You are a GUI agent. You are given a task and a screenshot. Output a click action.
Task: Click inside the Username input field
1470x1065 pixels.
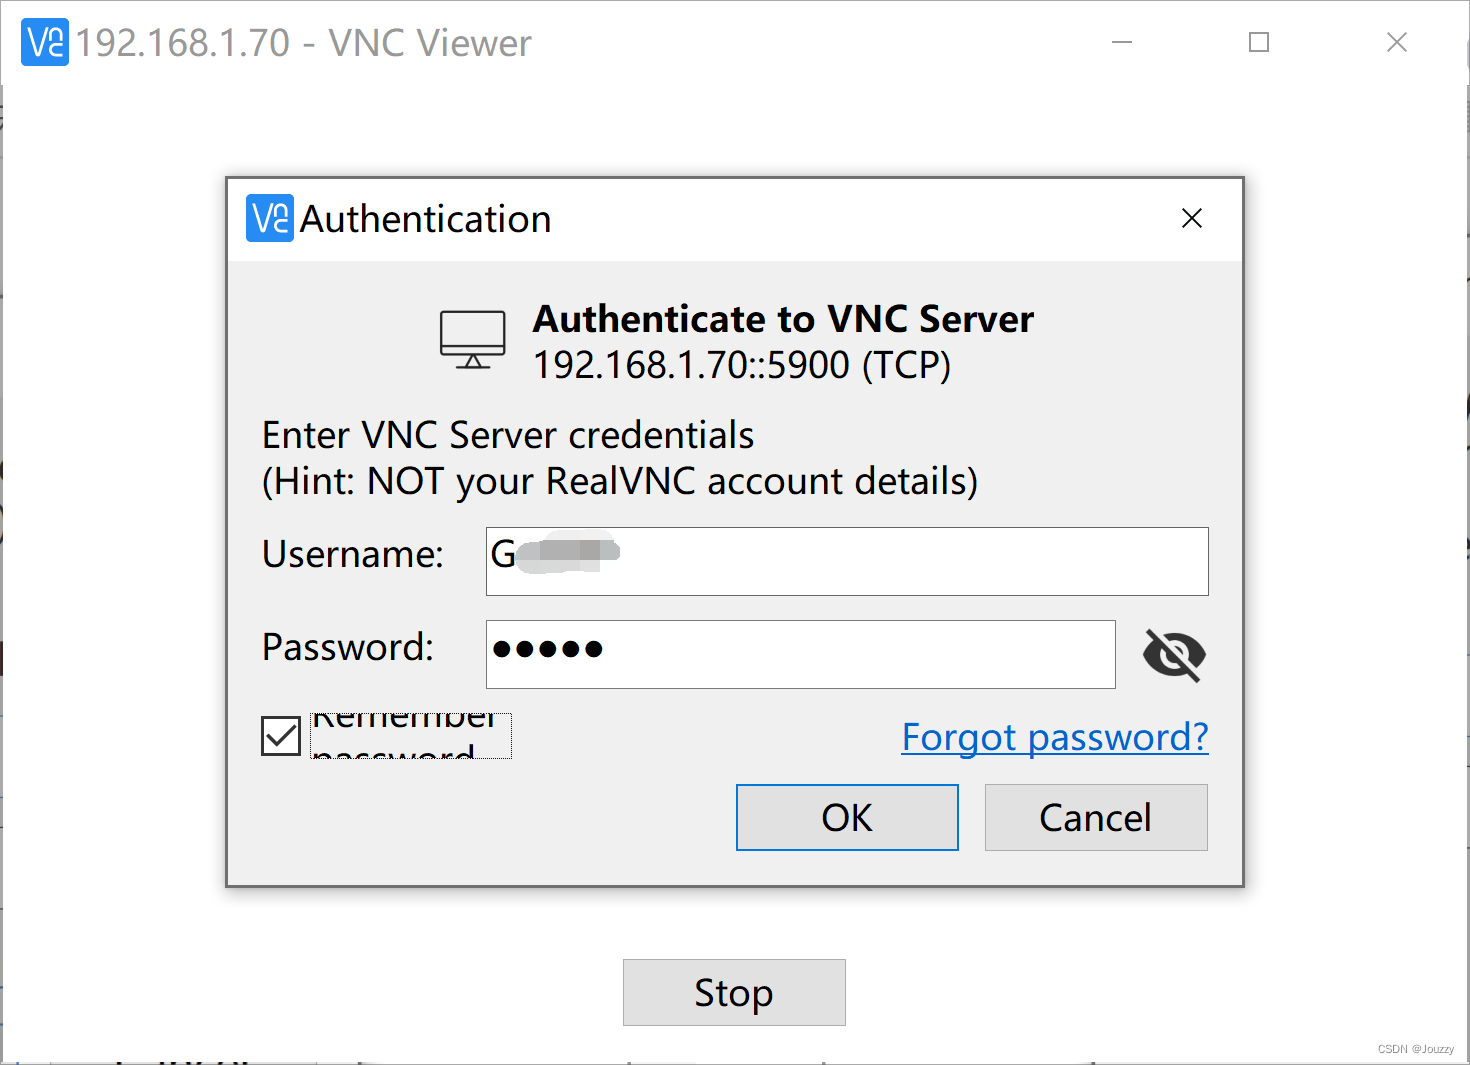pos(846,561)
